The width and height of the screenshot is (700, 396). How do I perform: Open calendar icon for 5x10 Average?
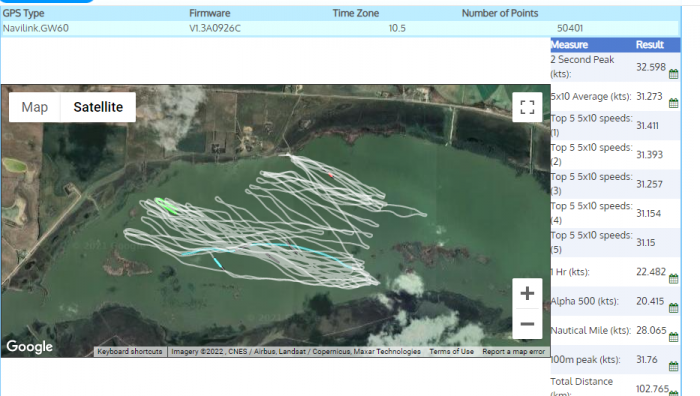674,103
